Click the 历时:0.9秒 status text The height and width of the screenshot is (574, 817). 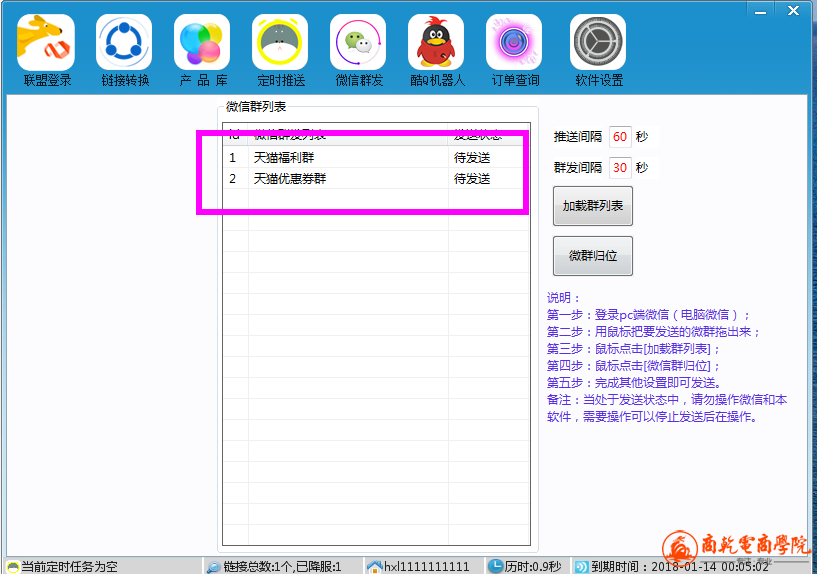(x=533, y=567)
